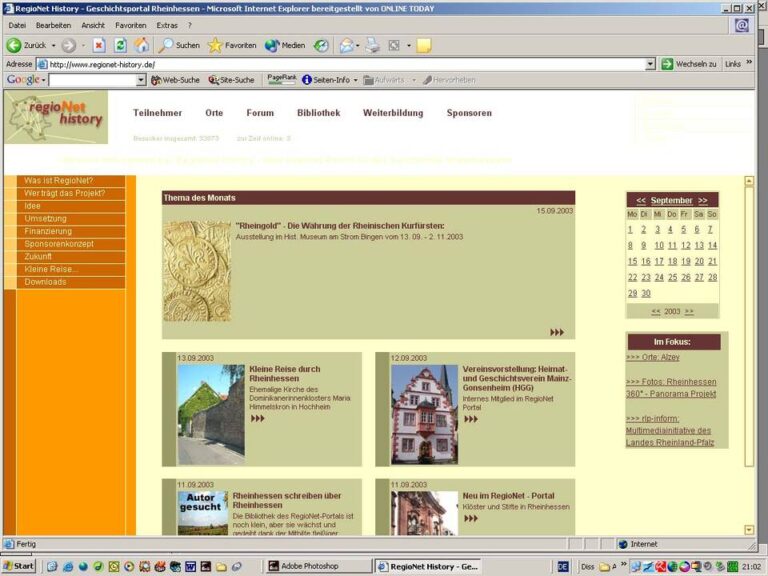This screenshot has width=768, height=576.
Task: Click the Medien globe icon
Action: pos(272,46)
